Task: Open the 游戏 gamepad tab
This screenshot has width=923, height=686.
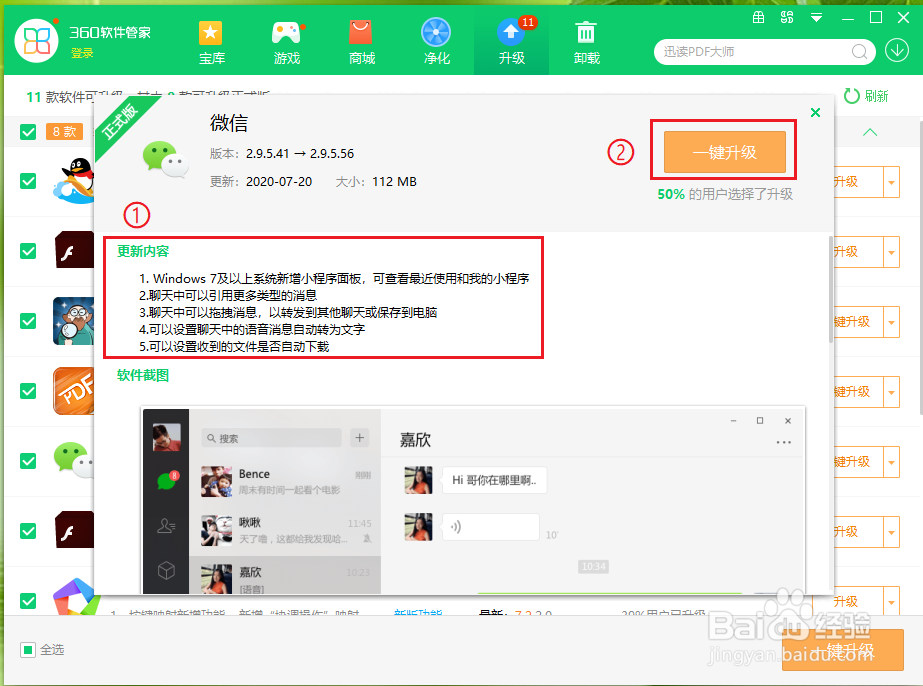Action: coord(287,42)
